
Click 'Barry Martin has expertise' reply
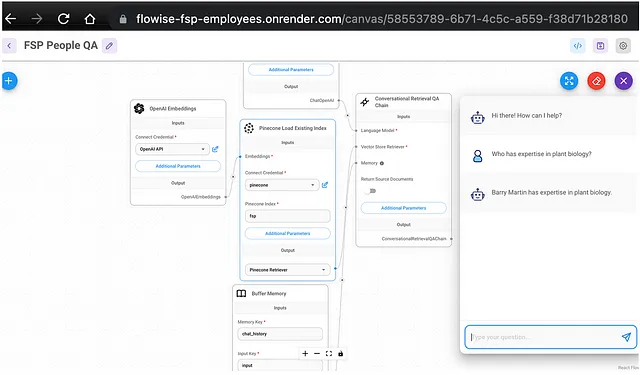[551, 193]
